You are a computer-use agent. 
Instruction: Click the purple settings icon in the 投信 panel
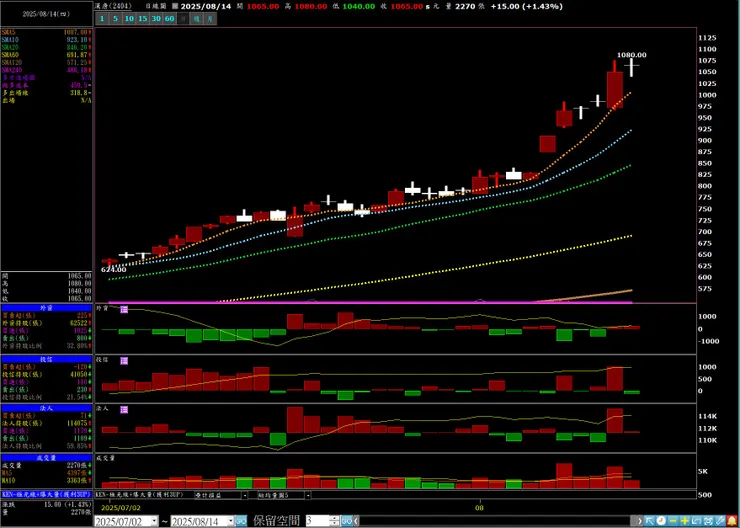click(x=124, y=360)
